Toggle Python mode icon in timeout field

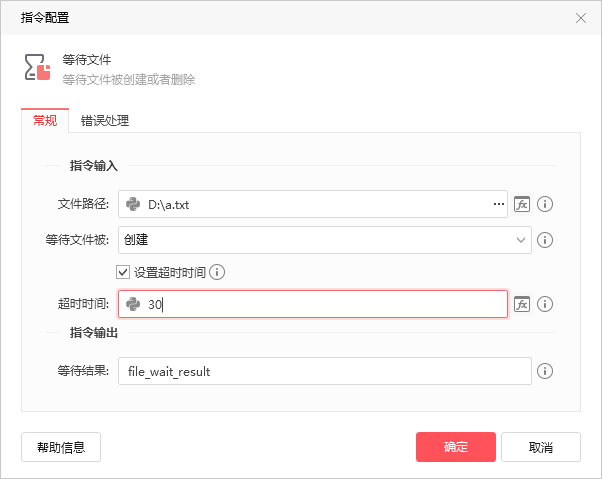click(x=133, y=304)
